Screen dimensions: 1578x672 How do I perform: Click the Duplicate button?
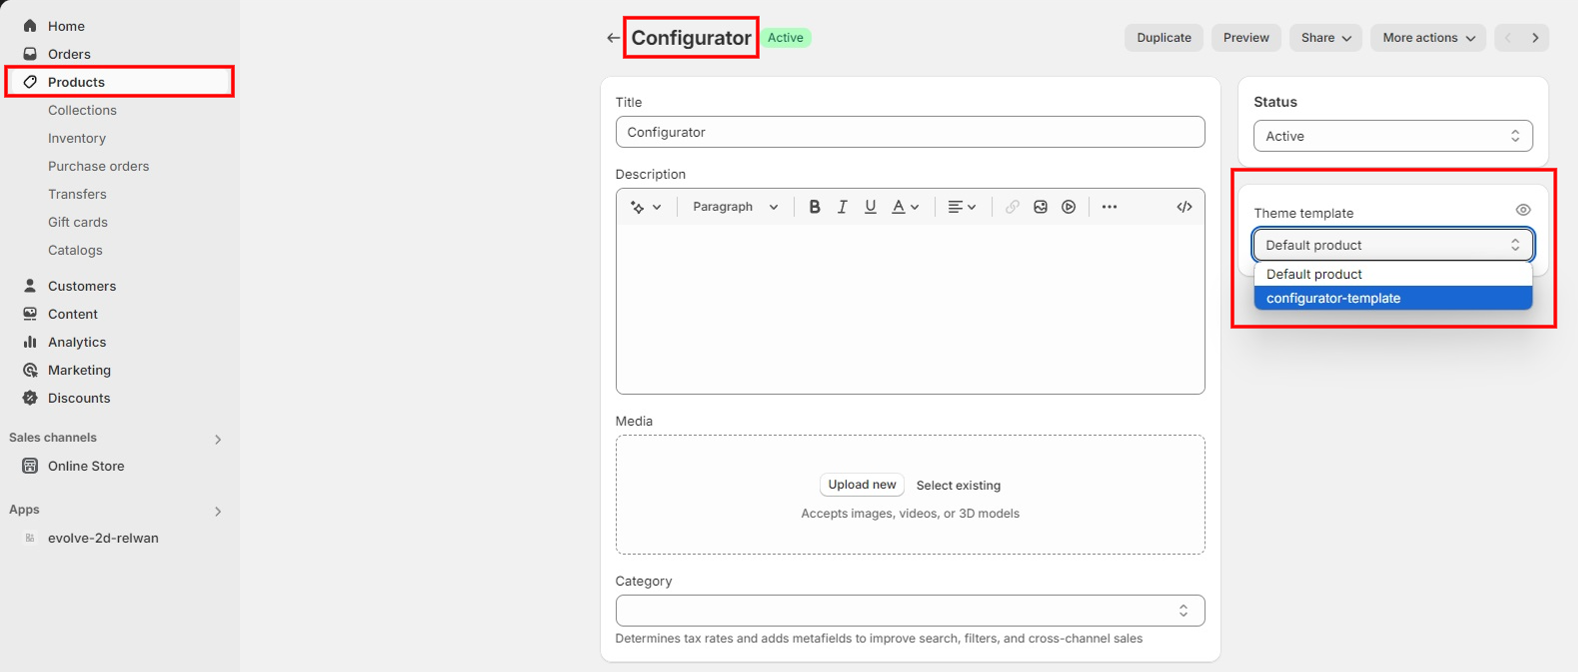[1163, 38]
